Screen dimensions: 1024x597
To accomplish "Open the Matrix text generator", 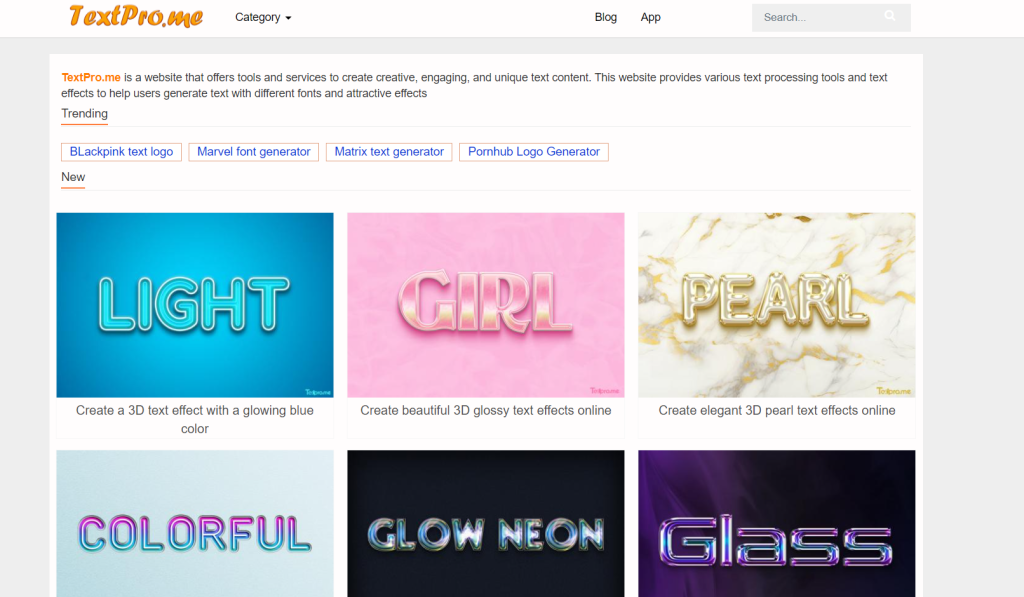I will tap(388, 151).
